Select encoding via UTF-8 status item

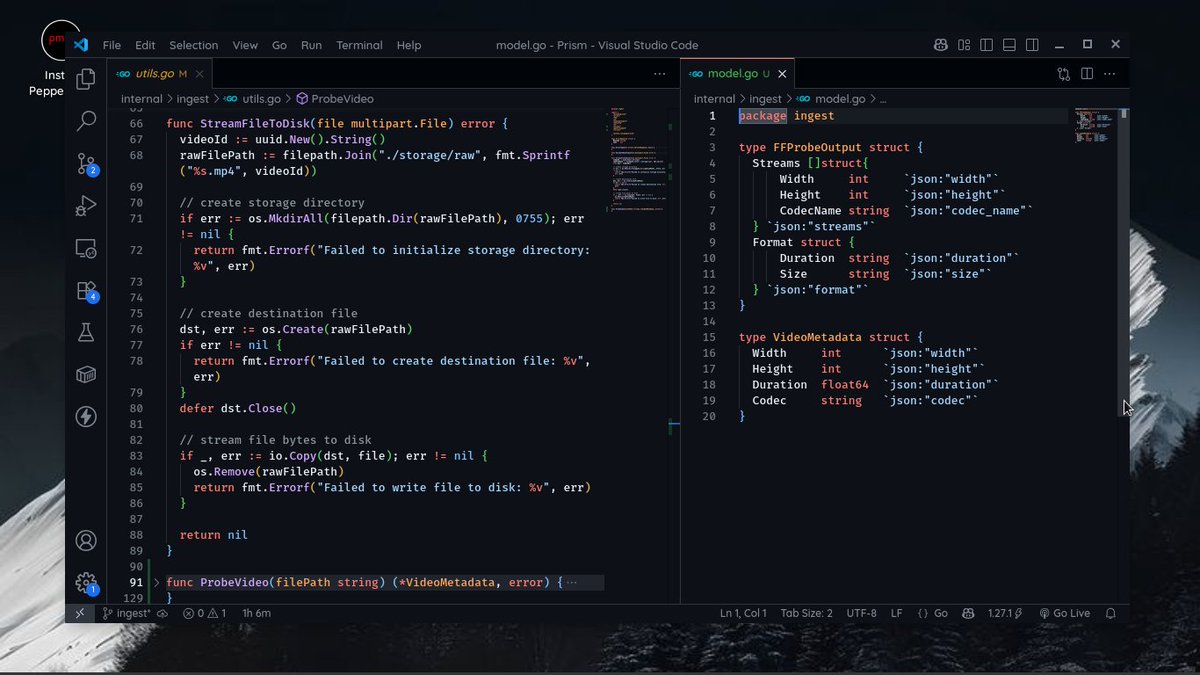861,613
